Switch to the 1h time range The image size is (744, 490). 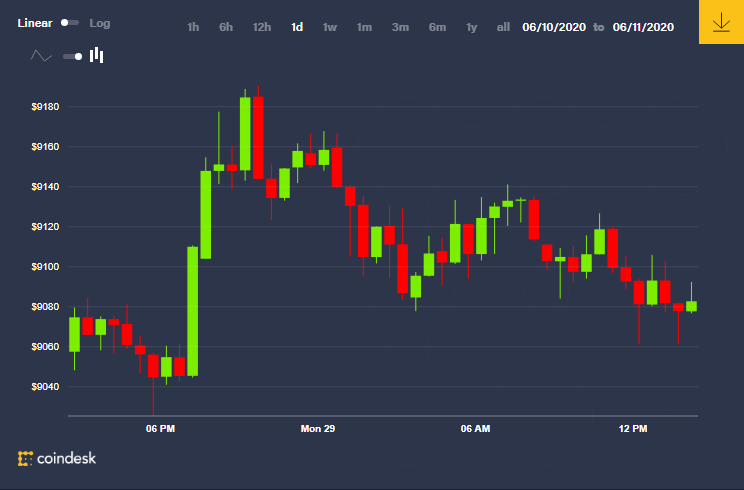193,27
